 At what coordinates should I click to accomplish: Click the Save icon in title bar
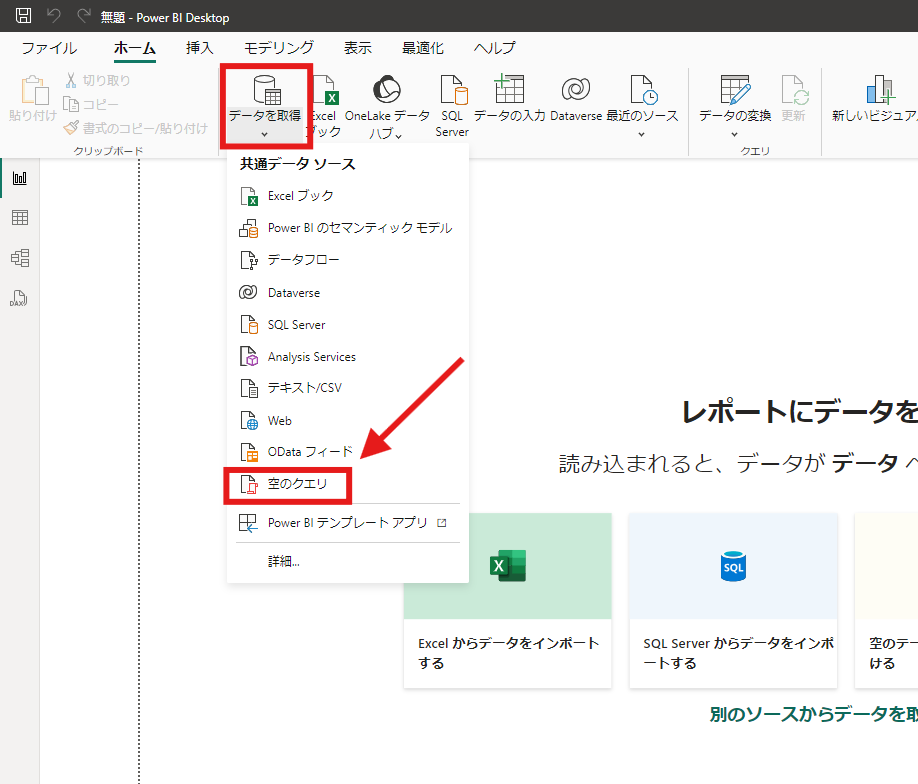coord(23,16)
